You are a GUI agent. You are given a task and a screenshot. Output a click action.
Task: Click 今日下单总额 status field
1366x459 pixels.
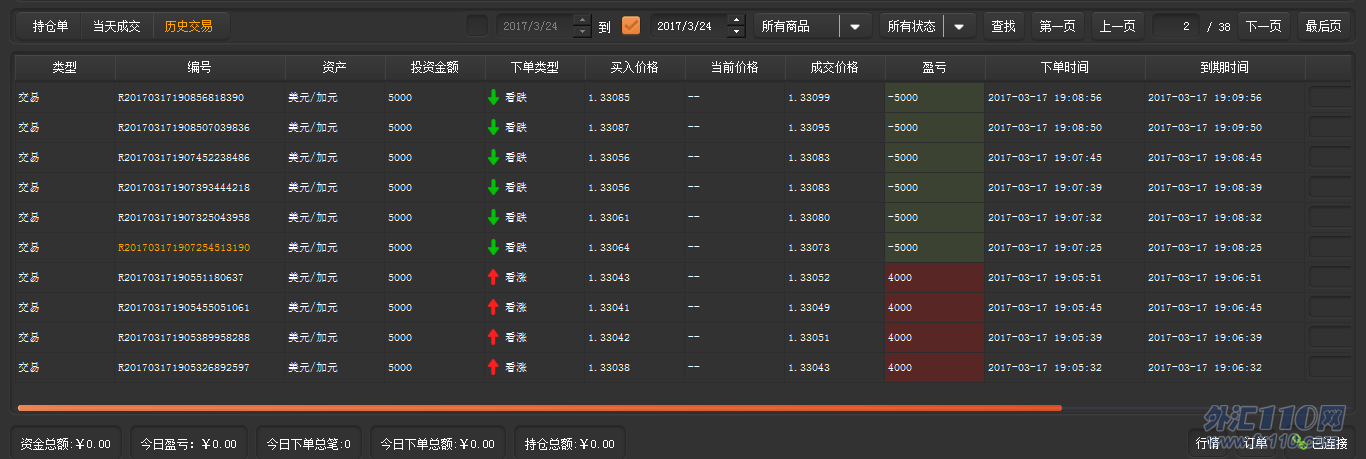coord(437,443)
